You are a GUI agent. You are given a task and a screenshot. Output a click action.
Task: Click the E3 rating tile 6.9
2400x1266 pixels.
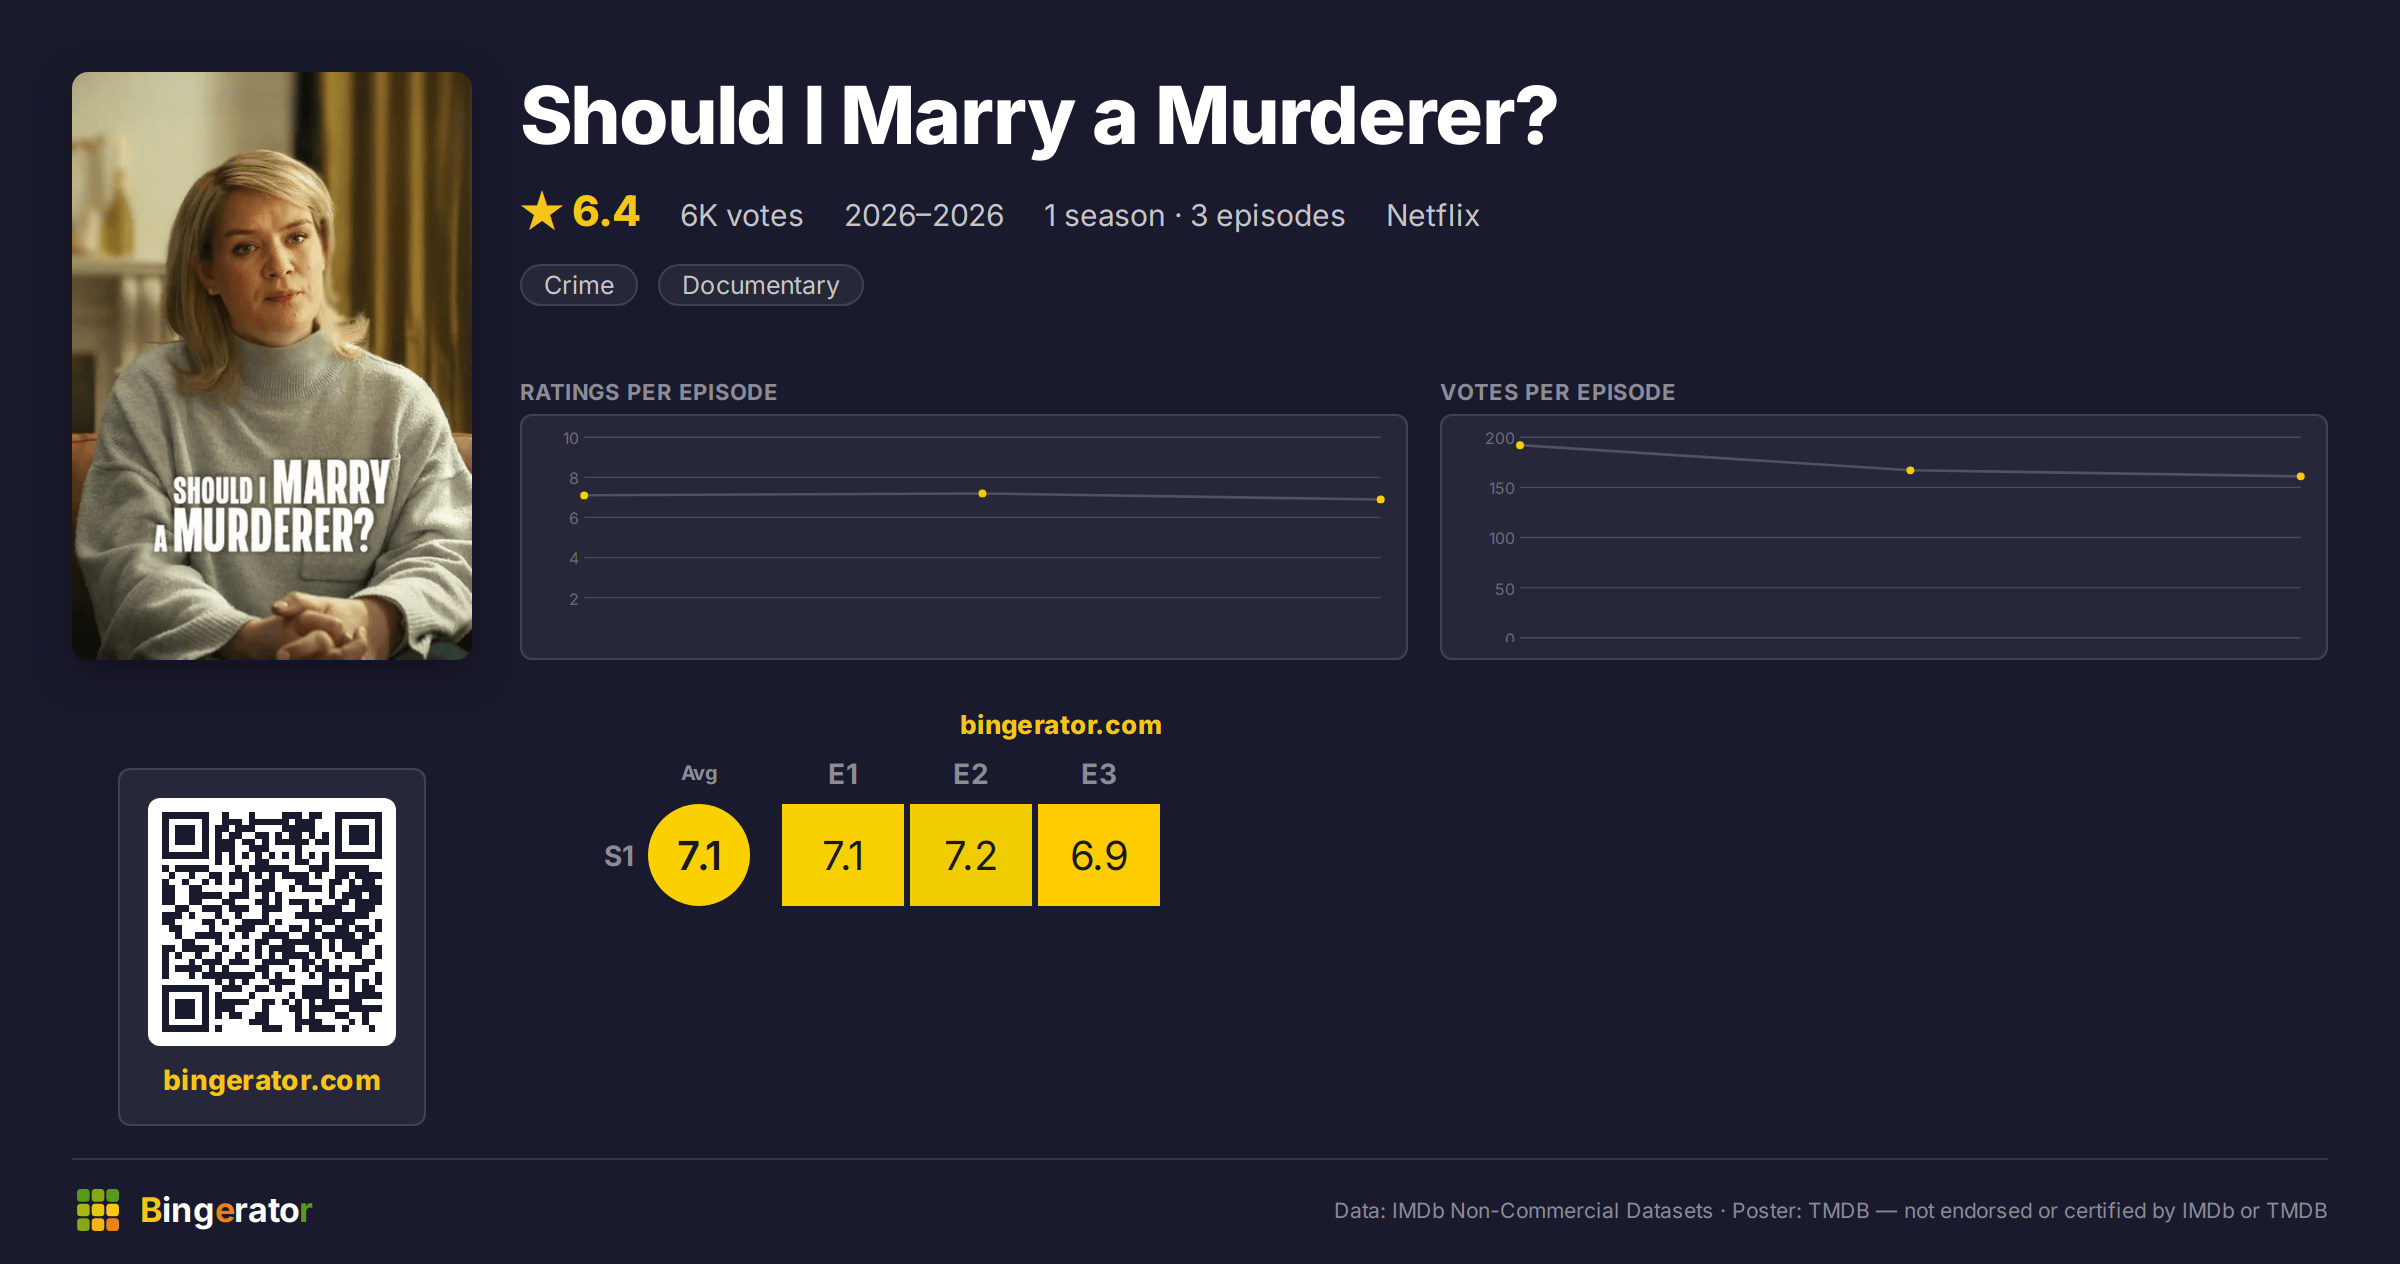pyautogui.click(x=1099, y=855)
